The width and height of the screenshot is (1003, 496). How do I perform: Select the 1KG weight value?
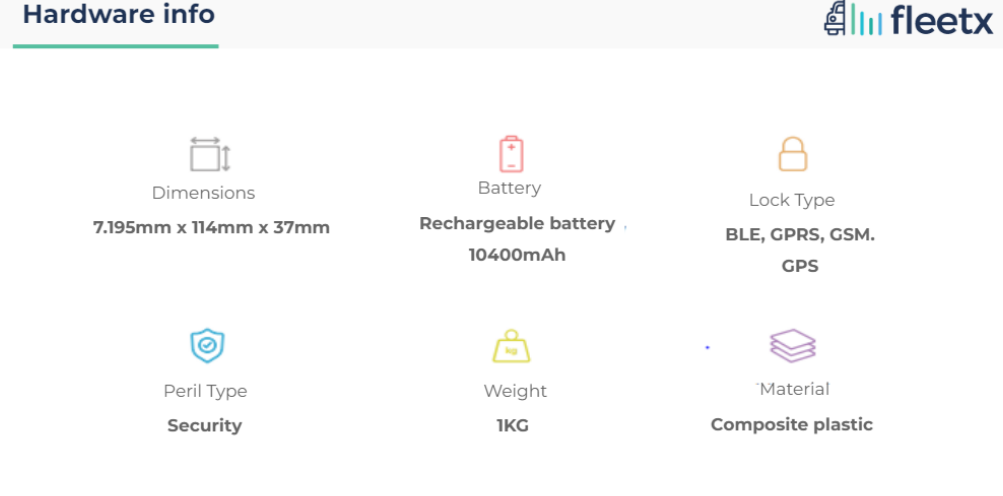[x=513, y=426]
